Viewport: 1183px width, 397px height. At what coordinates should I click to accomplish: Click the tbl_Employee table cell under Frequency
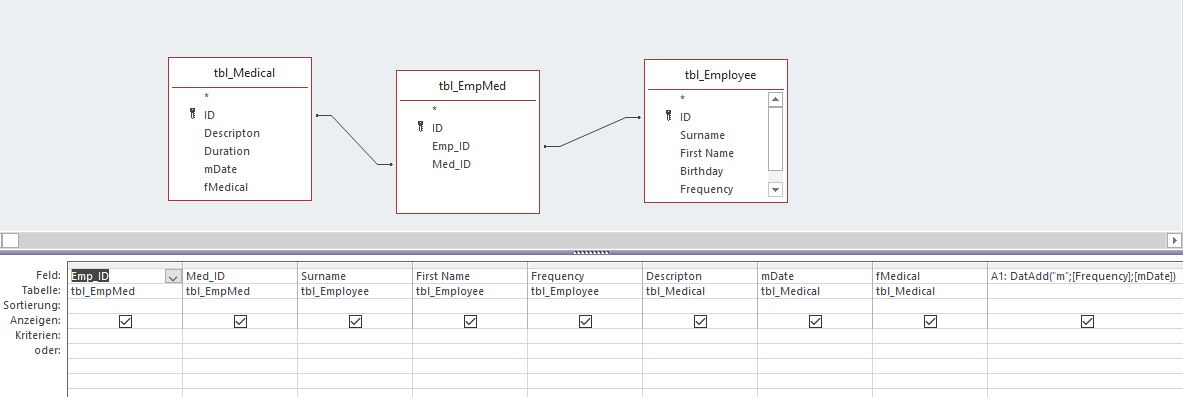click(x=585, y=291)
